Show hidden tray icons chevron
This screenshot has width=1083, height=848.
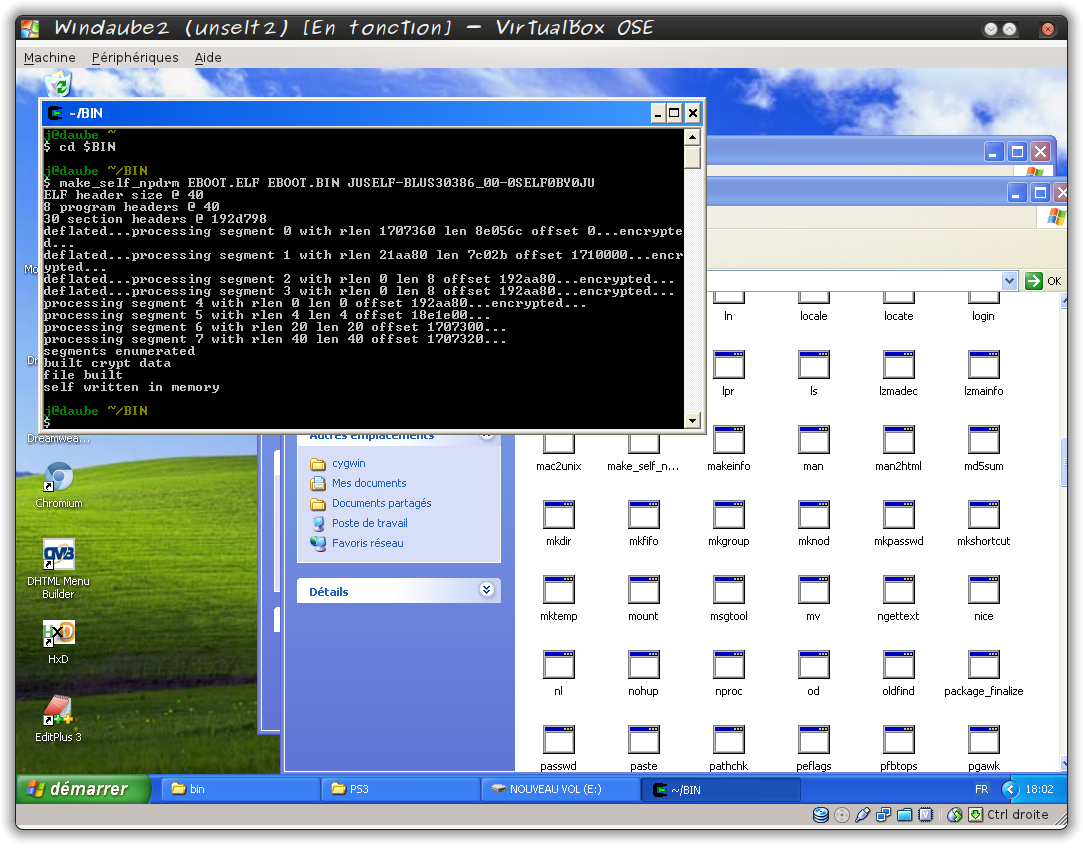[x=1010, y=789]
